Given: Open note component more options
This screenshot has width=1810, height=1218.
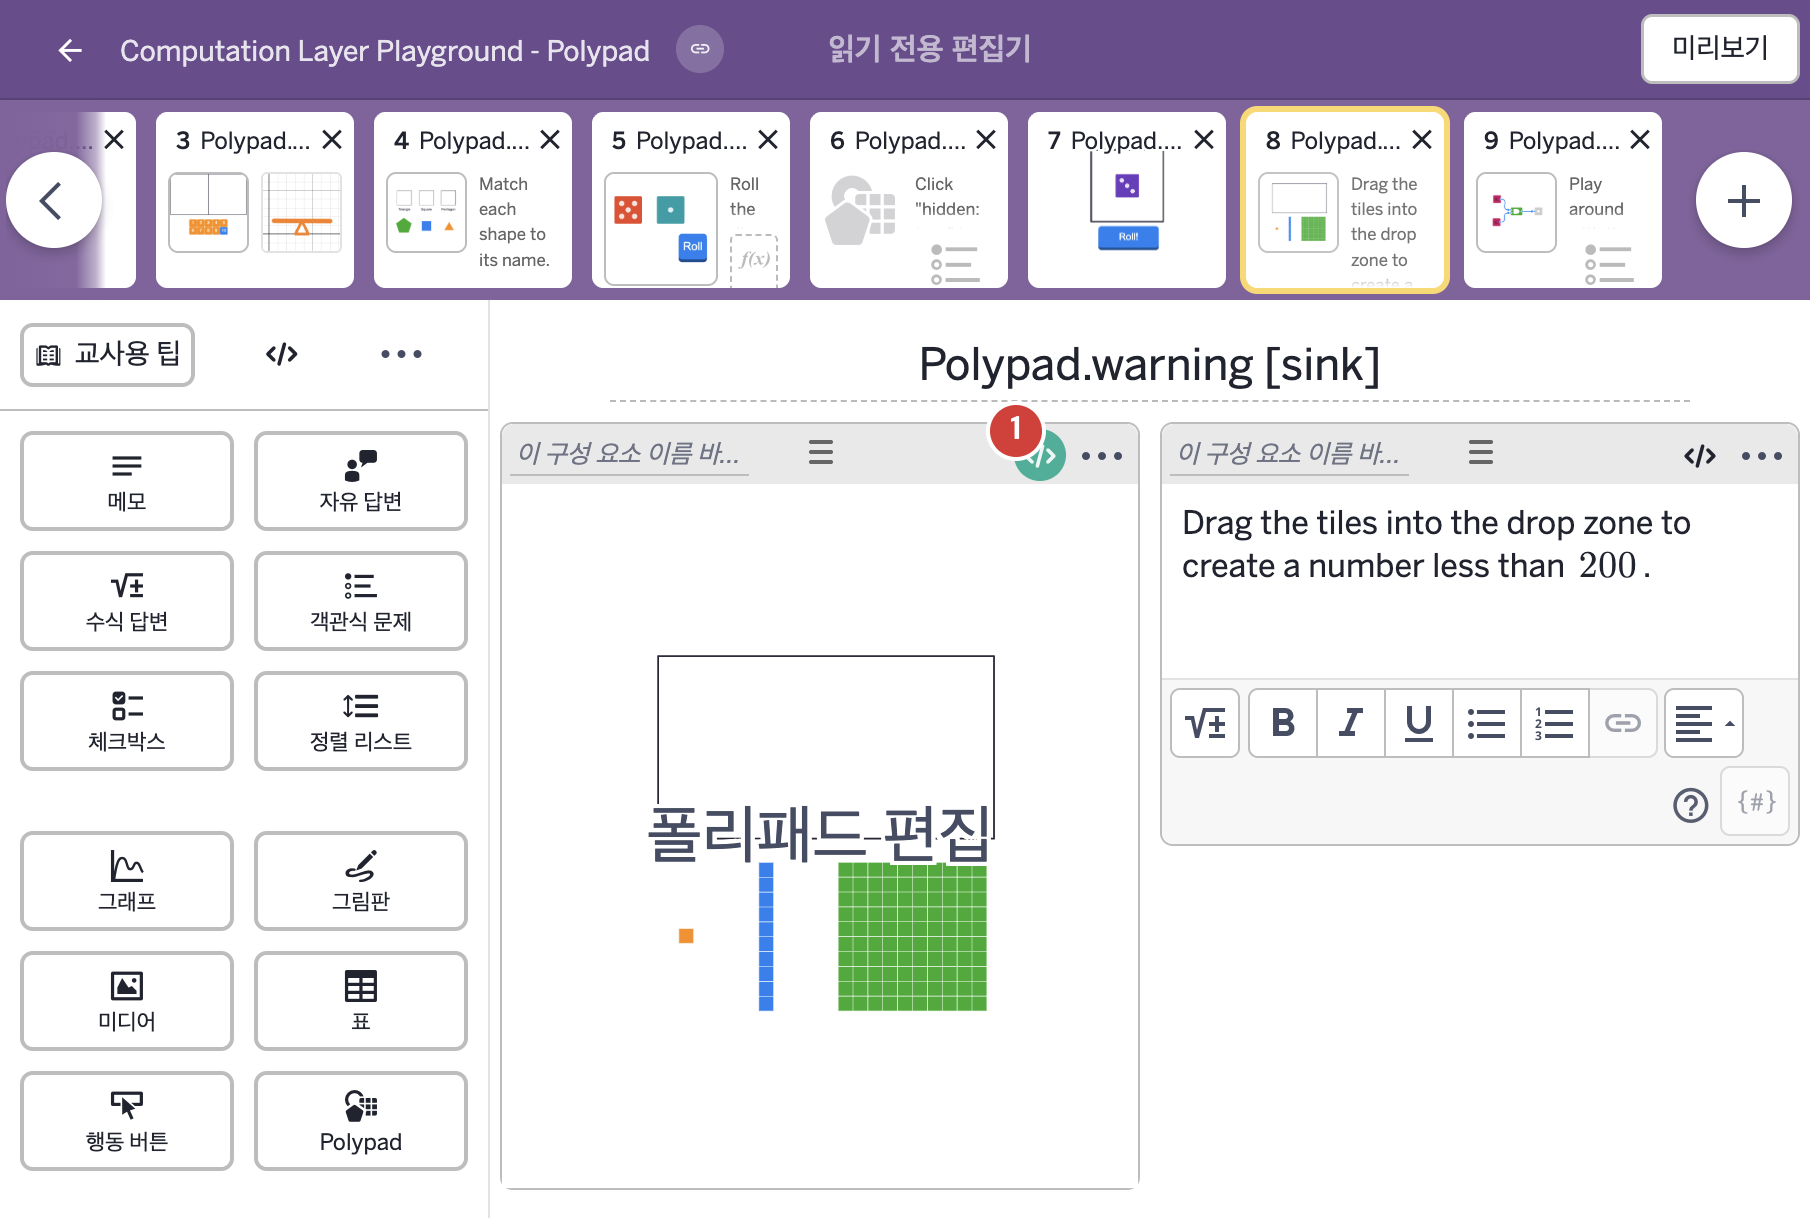Looking at the screenshot, I should [x=1762, y=456].
